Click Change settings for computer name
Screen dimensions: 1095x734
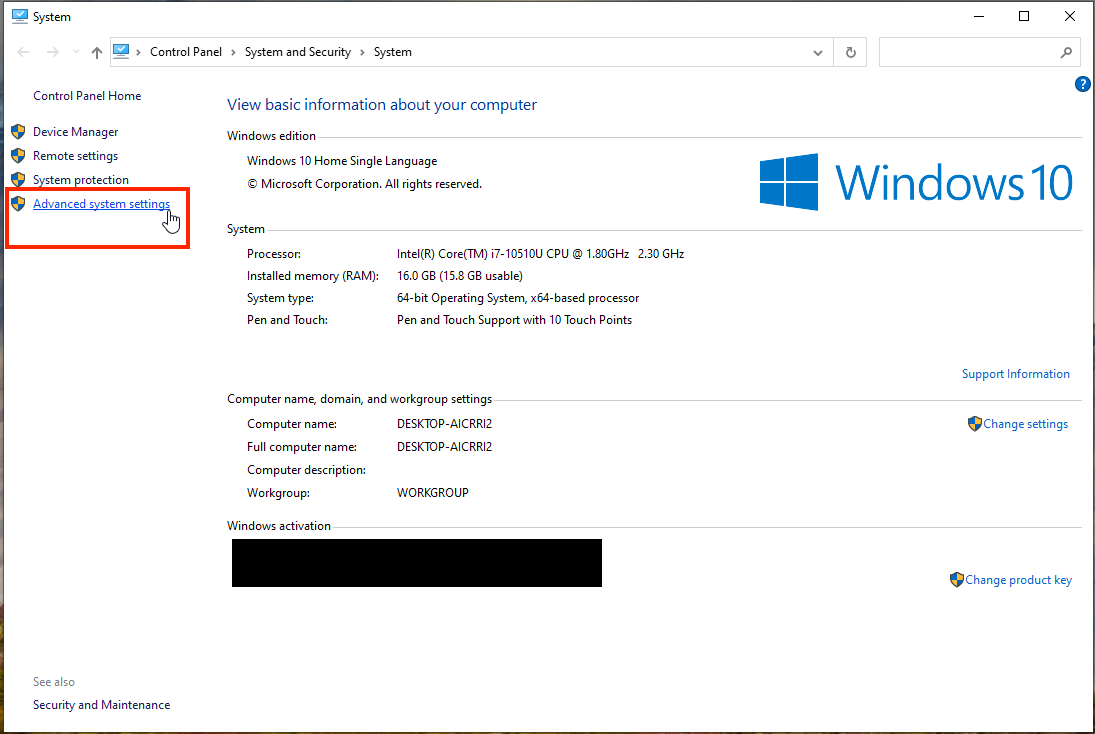(1025, 424)
